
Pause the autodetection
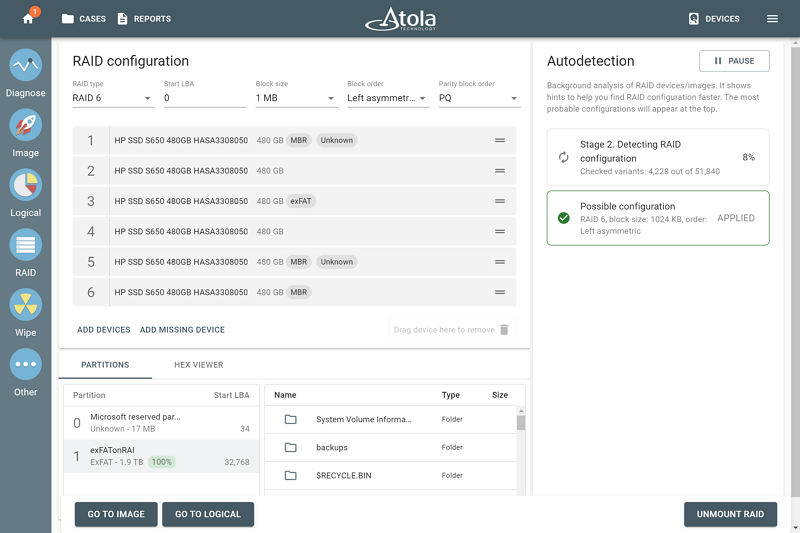click(x=734, y=61)
